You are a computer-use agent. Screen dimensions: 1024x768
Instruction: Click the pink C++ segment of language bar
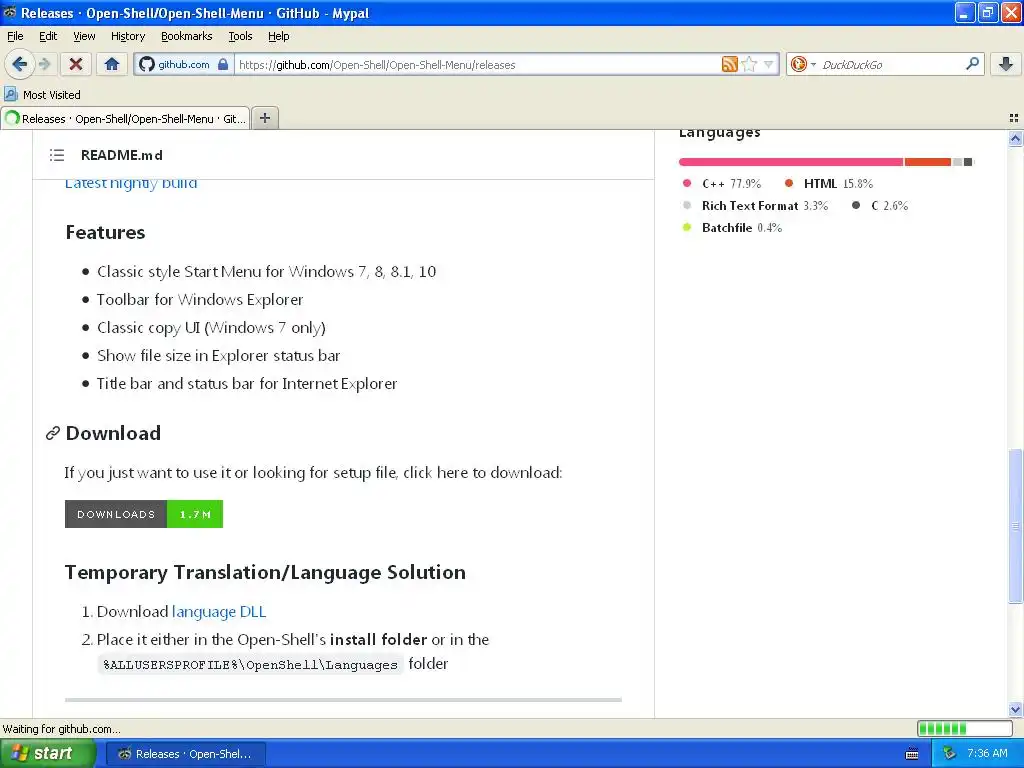click(x=791, y=161)
